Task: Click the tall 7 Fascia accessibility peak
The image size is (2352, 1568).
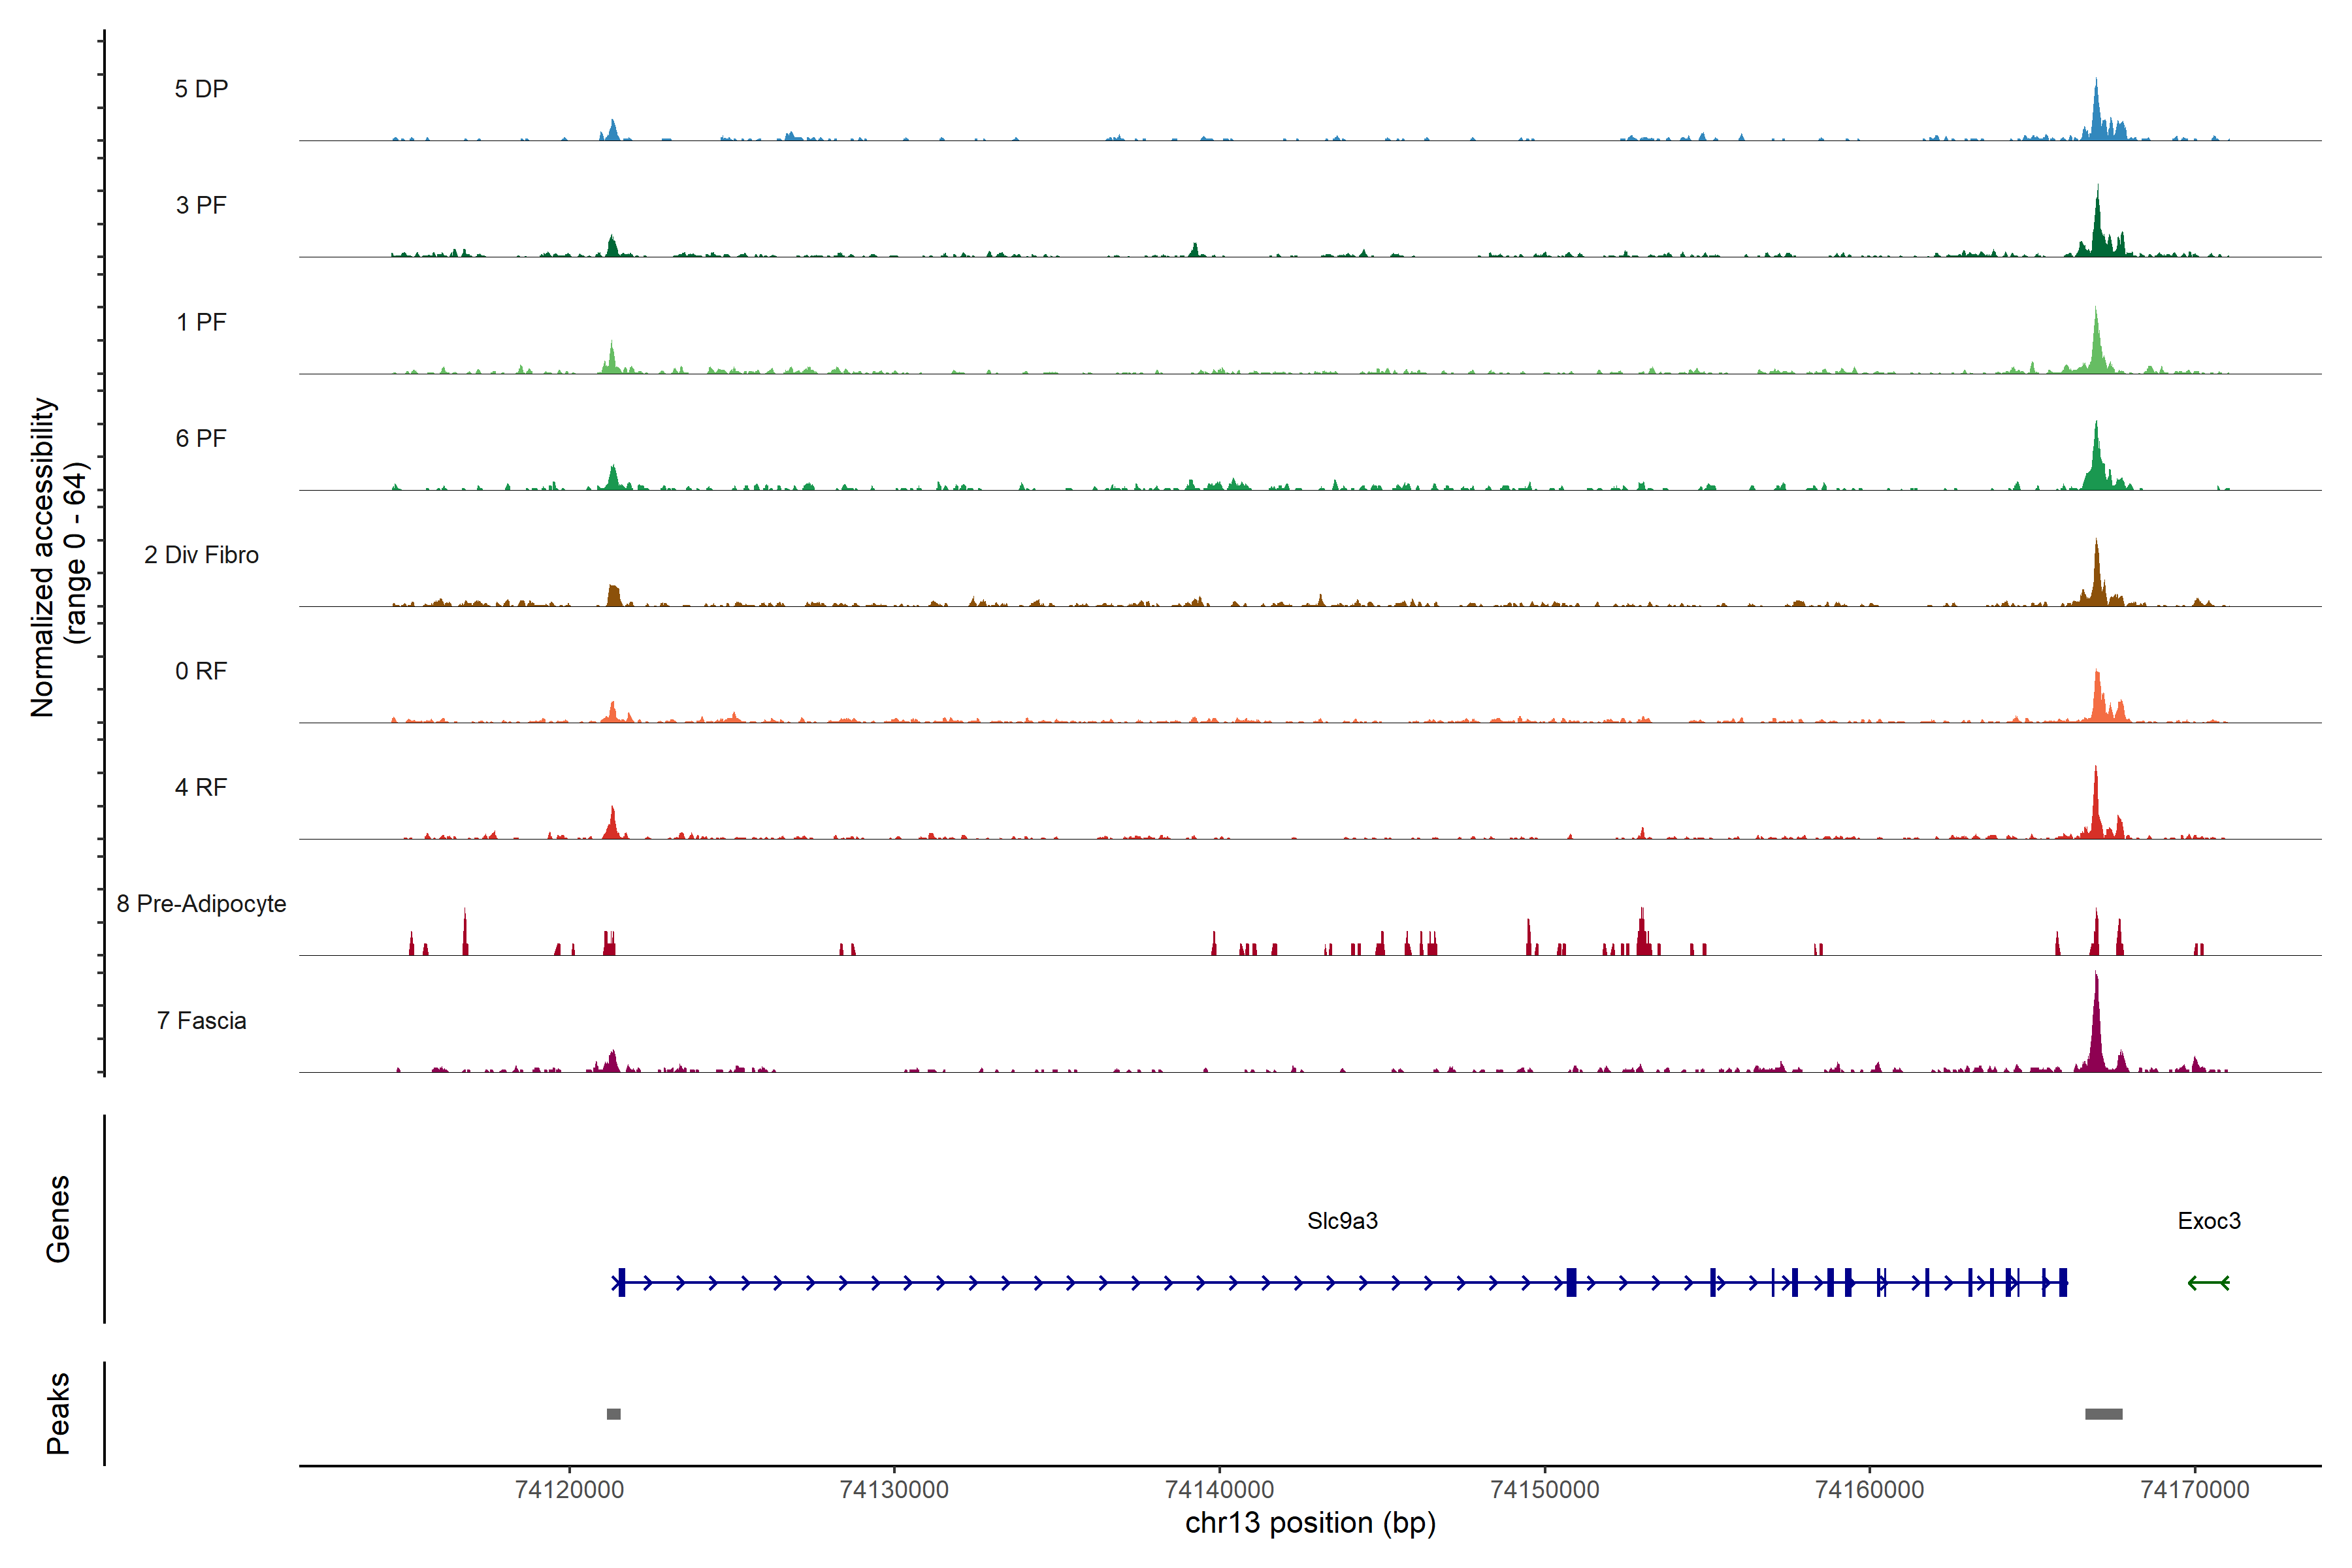Action: click(x=2096, y=1030)
